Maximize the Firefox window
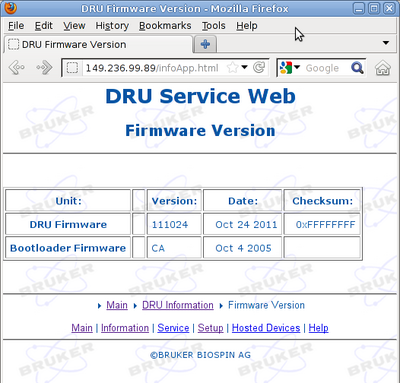This screenshot has width=400, height=383. [374, 8]
